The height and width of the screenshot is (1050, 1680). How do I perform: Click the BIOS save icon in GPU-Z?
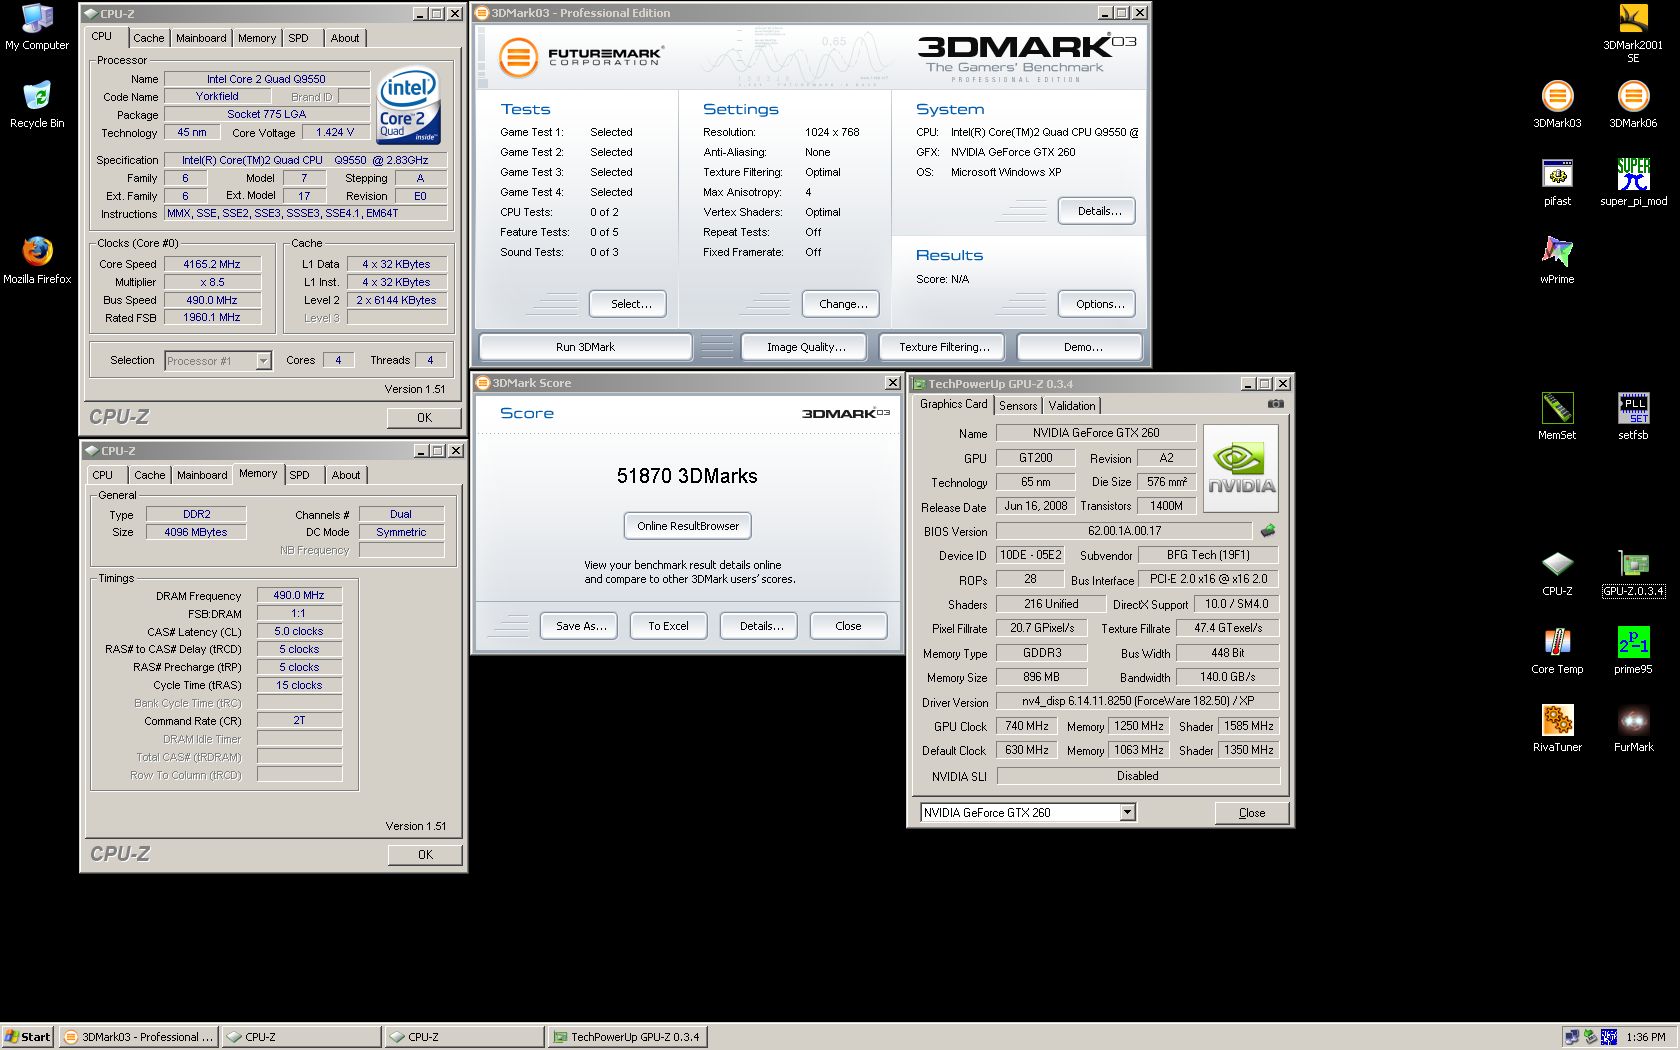1268,531
